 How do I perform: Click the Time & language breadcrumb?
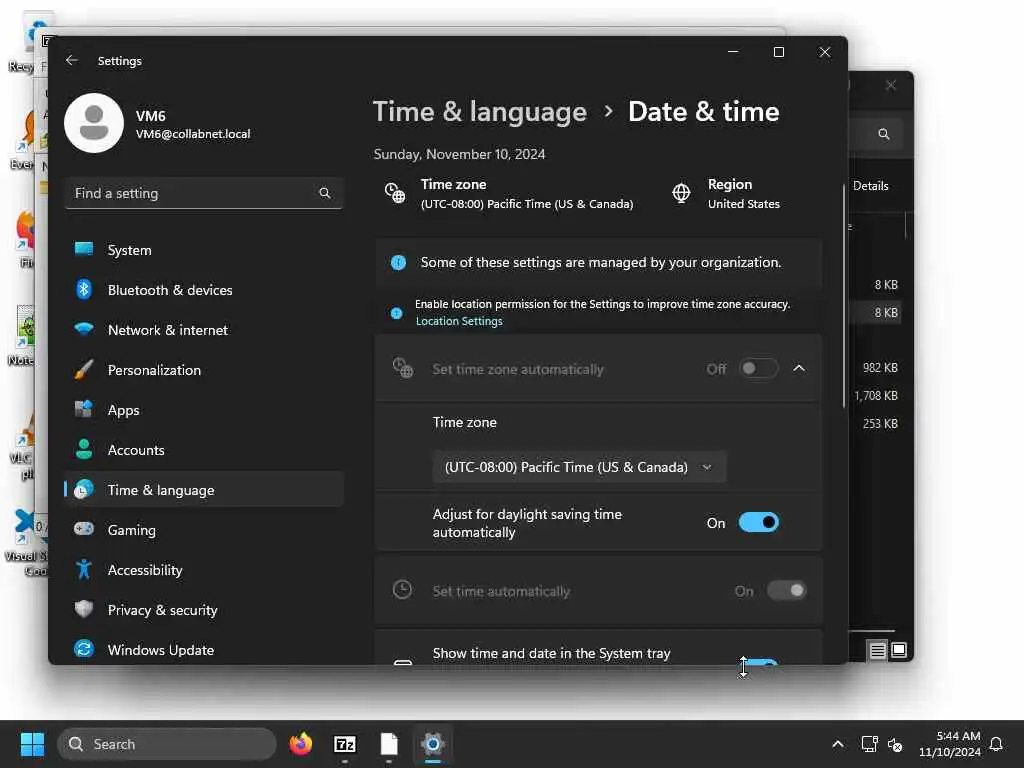[480, 112]
